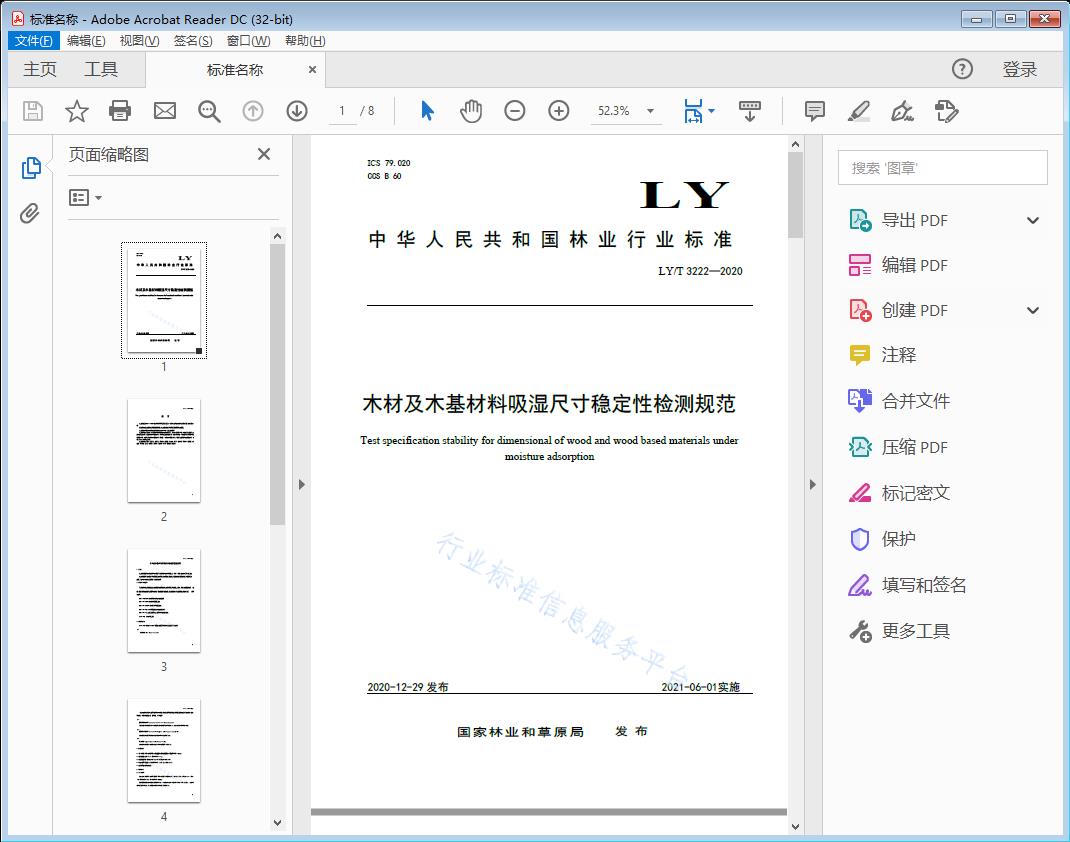Click the email share icon

click(164, 111)
